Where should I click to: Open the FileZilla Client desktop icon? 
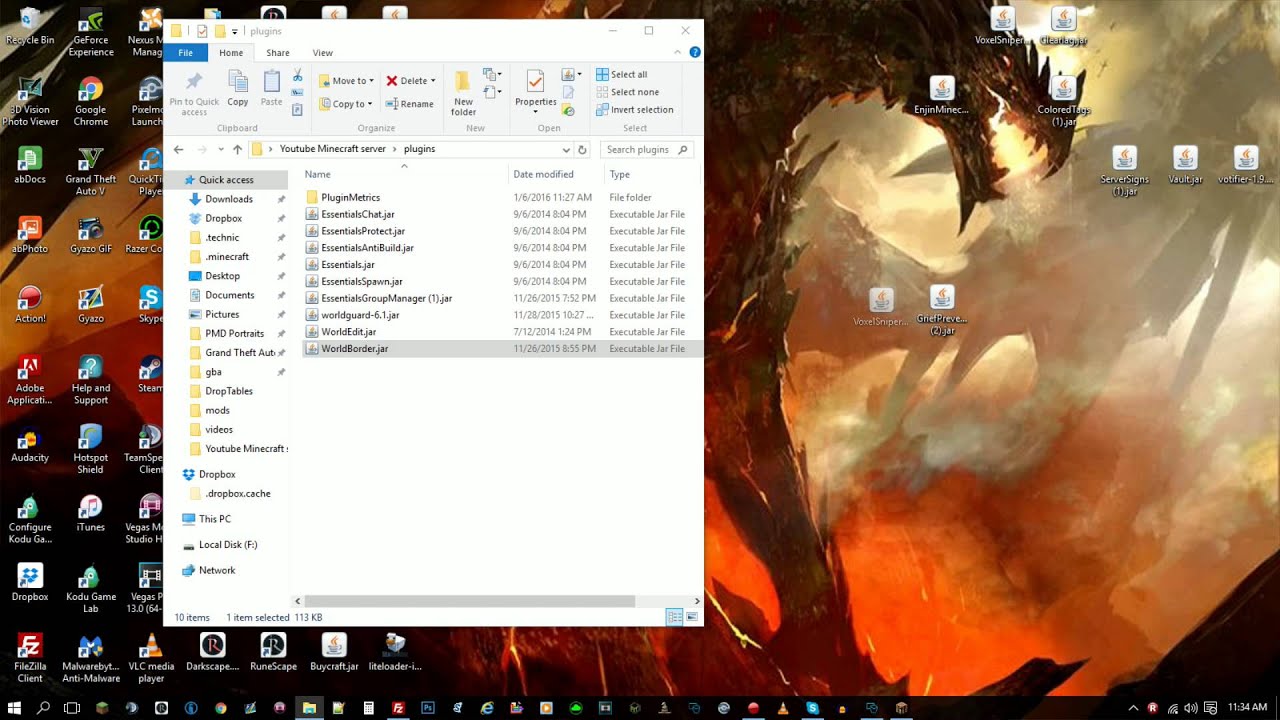coord(30,657)
